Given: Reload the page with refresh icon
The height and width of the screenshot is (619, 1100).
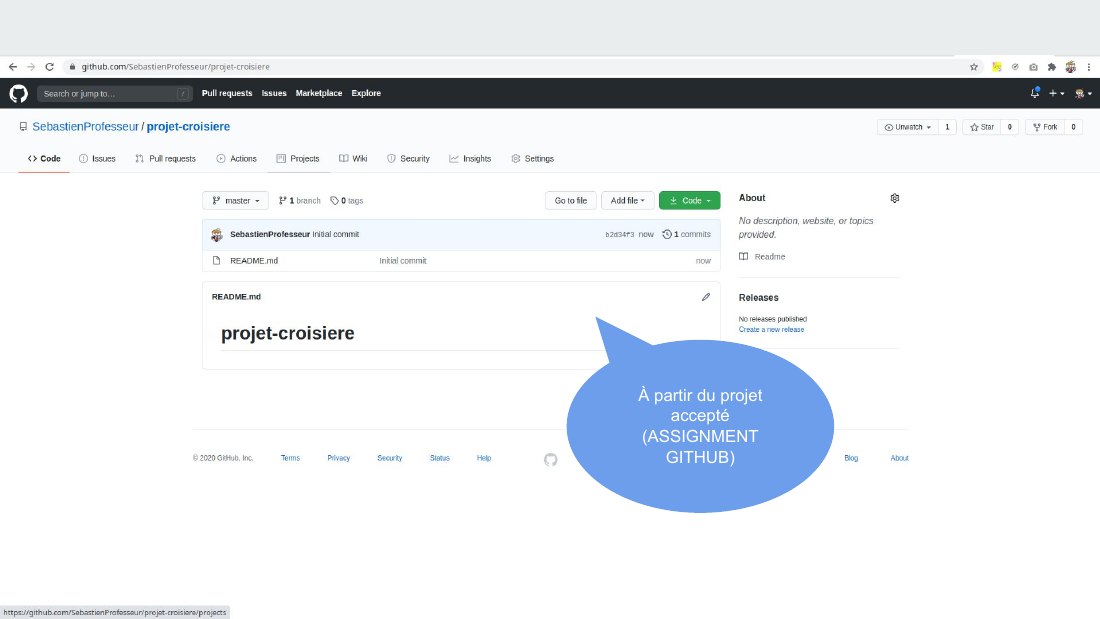Looking at the screenshot, I should pyautogui.click(x=49, y=67).
